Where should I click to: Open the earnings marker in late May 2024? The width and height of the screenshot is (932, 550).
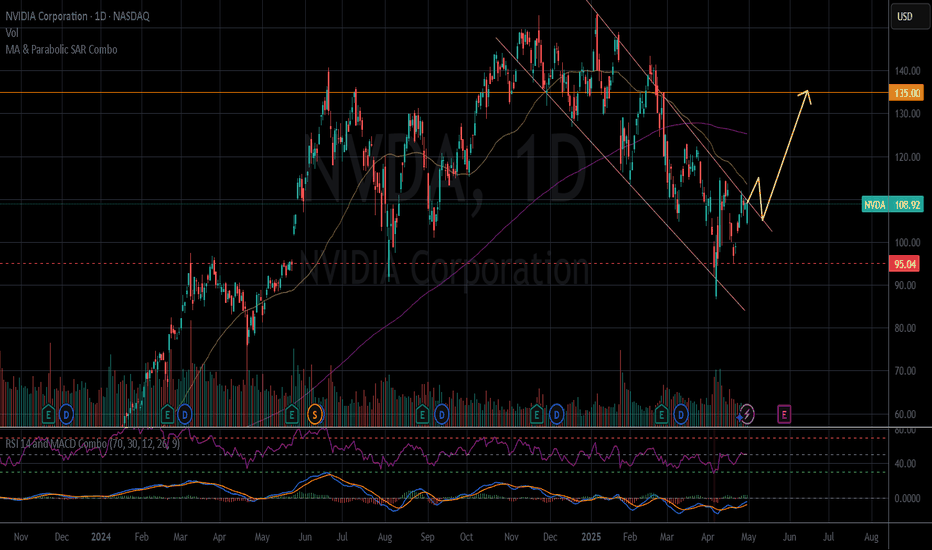coord(291,414)
